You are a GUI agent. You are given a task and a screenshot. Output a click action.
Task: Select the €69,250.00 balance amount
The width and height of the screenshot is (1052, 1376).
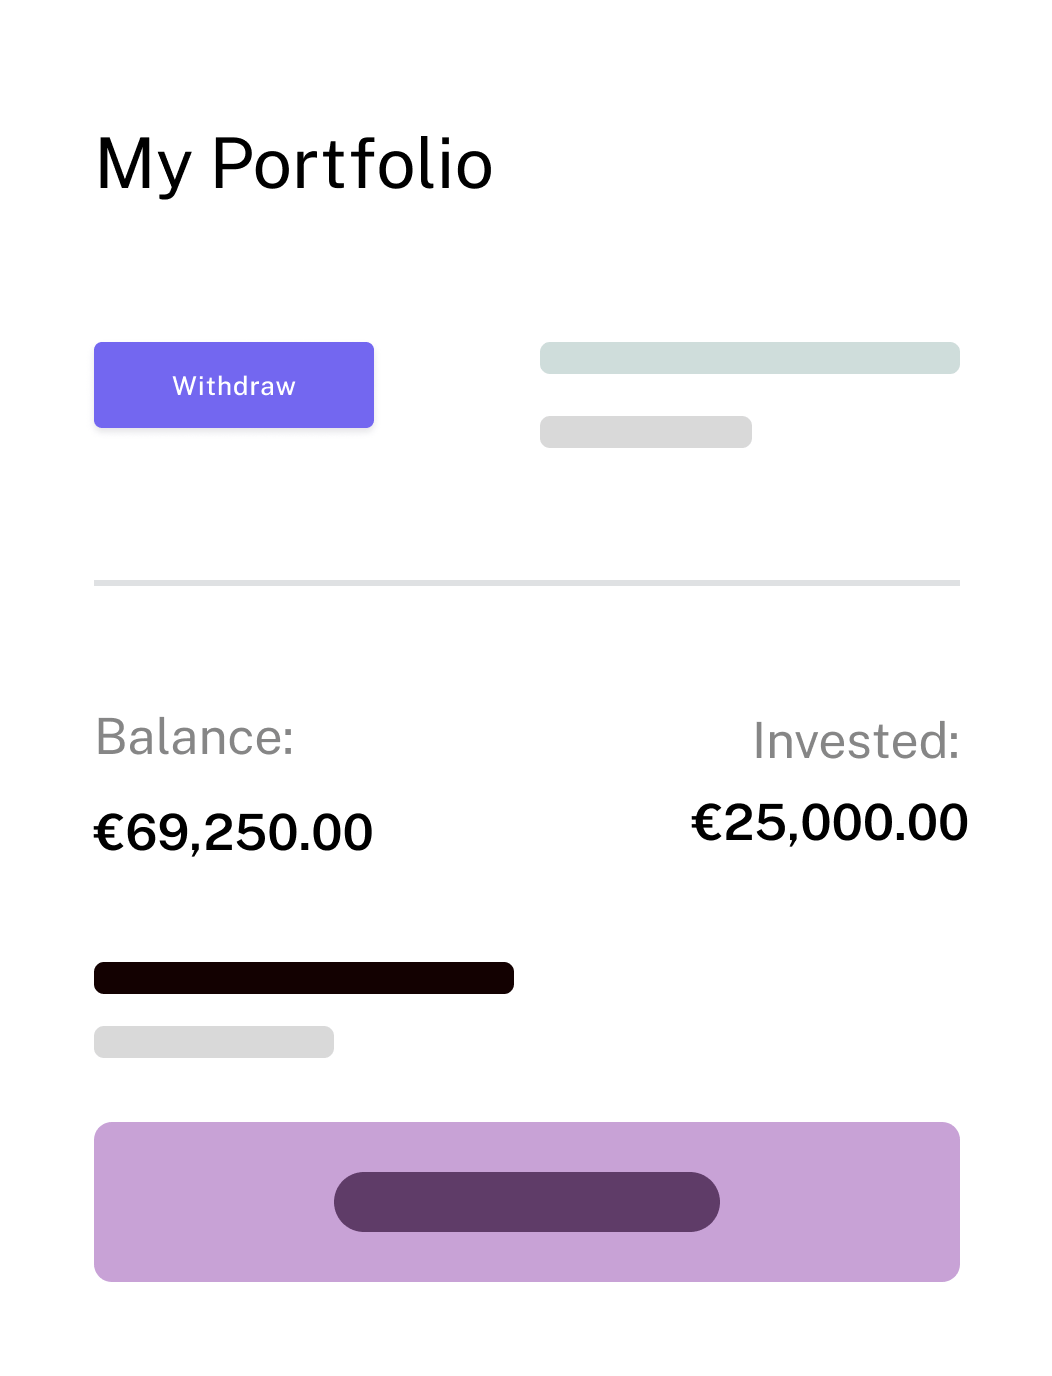pos(233,832)
